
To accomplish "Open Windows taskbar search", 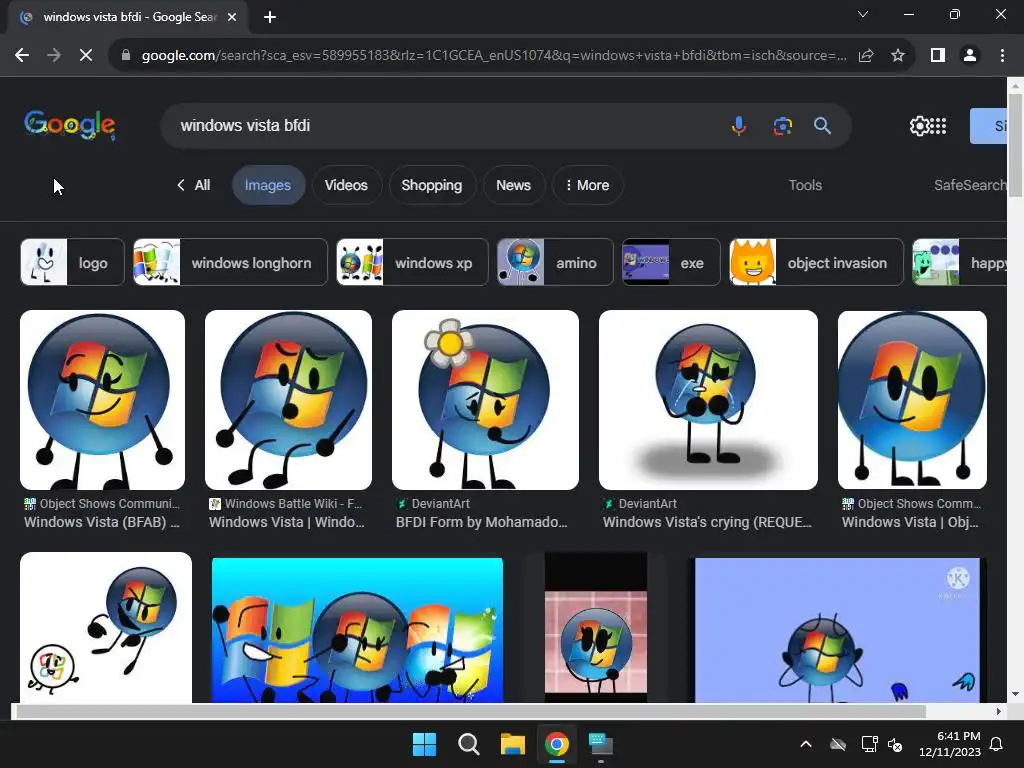I will (x=468, y=744).
